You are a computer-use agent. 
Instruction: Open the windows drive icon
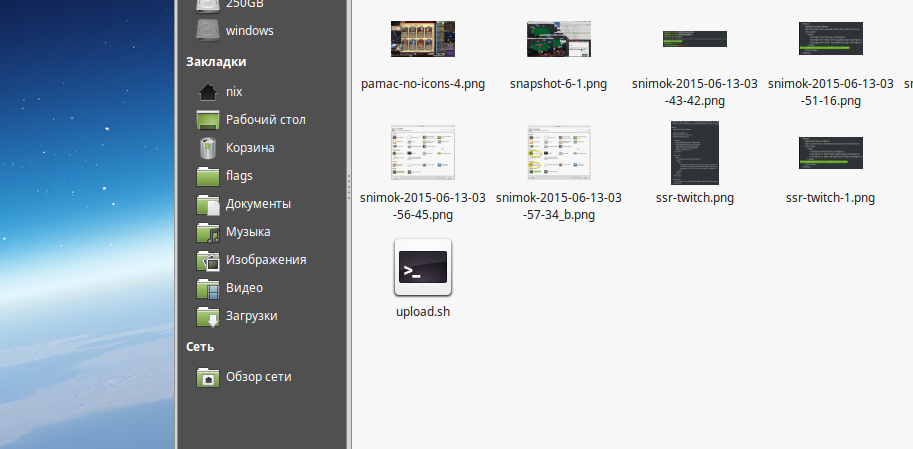coord(208,30)
